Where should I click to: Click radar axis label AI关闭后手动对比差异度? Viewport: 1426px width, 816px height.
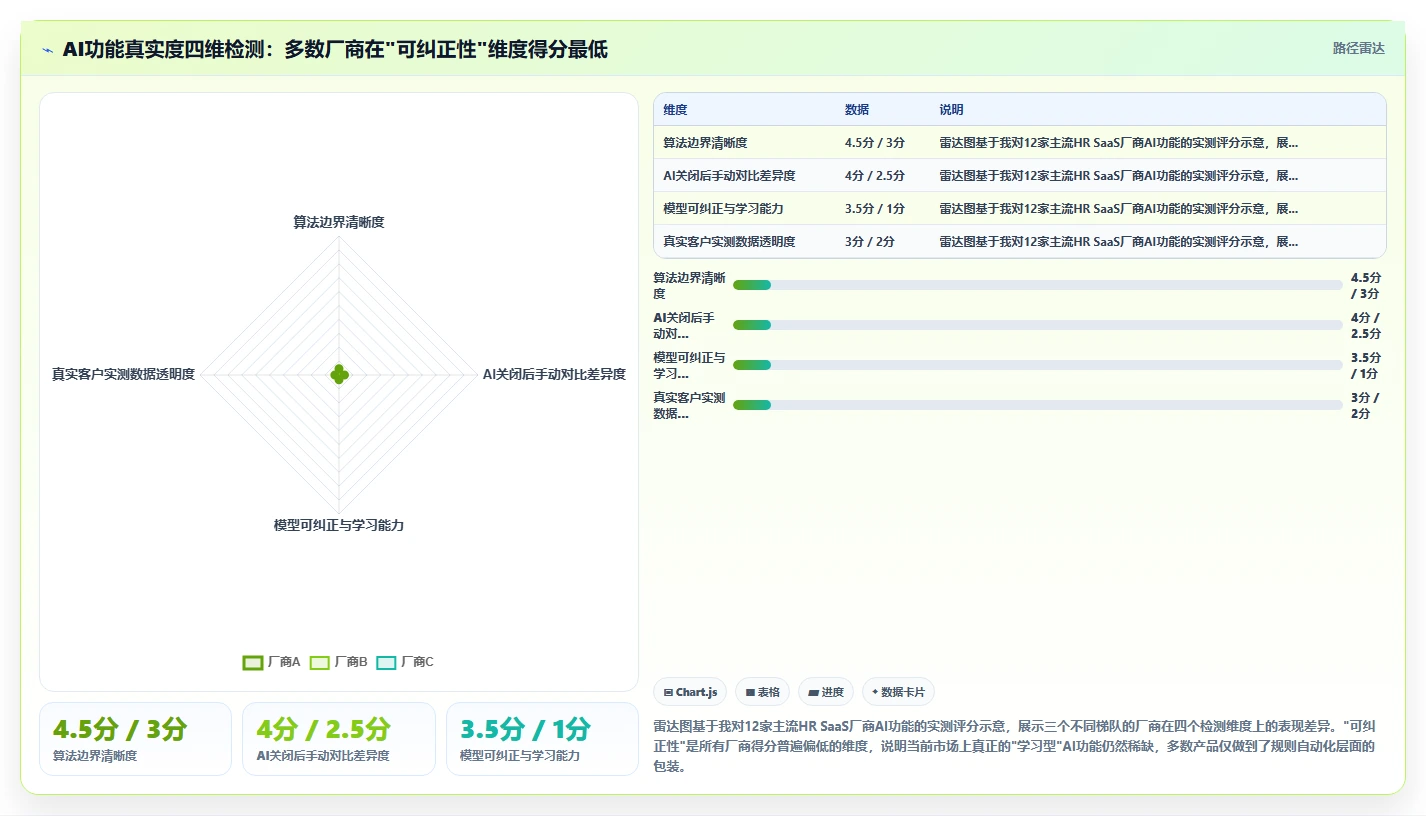pyautogui.click(x=554, y=375)
